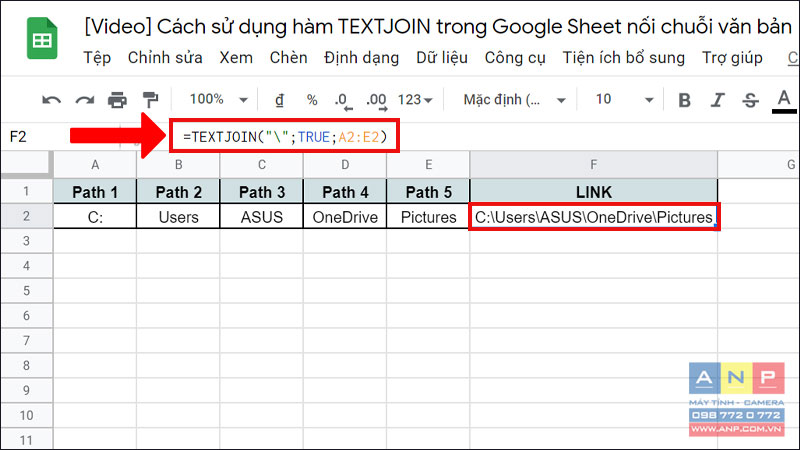Open the font size 10 dropdown
The image size is (800, 450).
tap(624, 99)
